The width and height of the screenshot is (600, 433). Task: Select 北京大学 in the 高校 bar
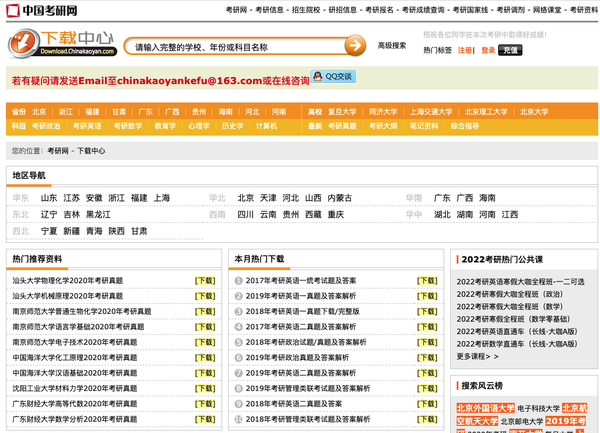click(534, 112)
